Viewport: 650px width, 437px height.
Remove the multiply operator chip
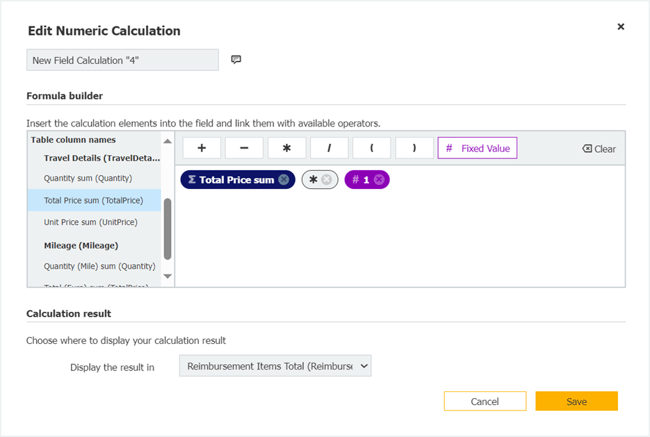pyautogui.click(x=326, y=180)
